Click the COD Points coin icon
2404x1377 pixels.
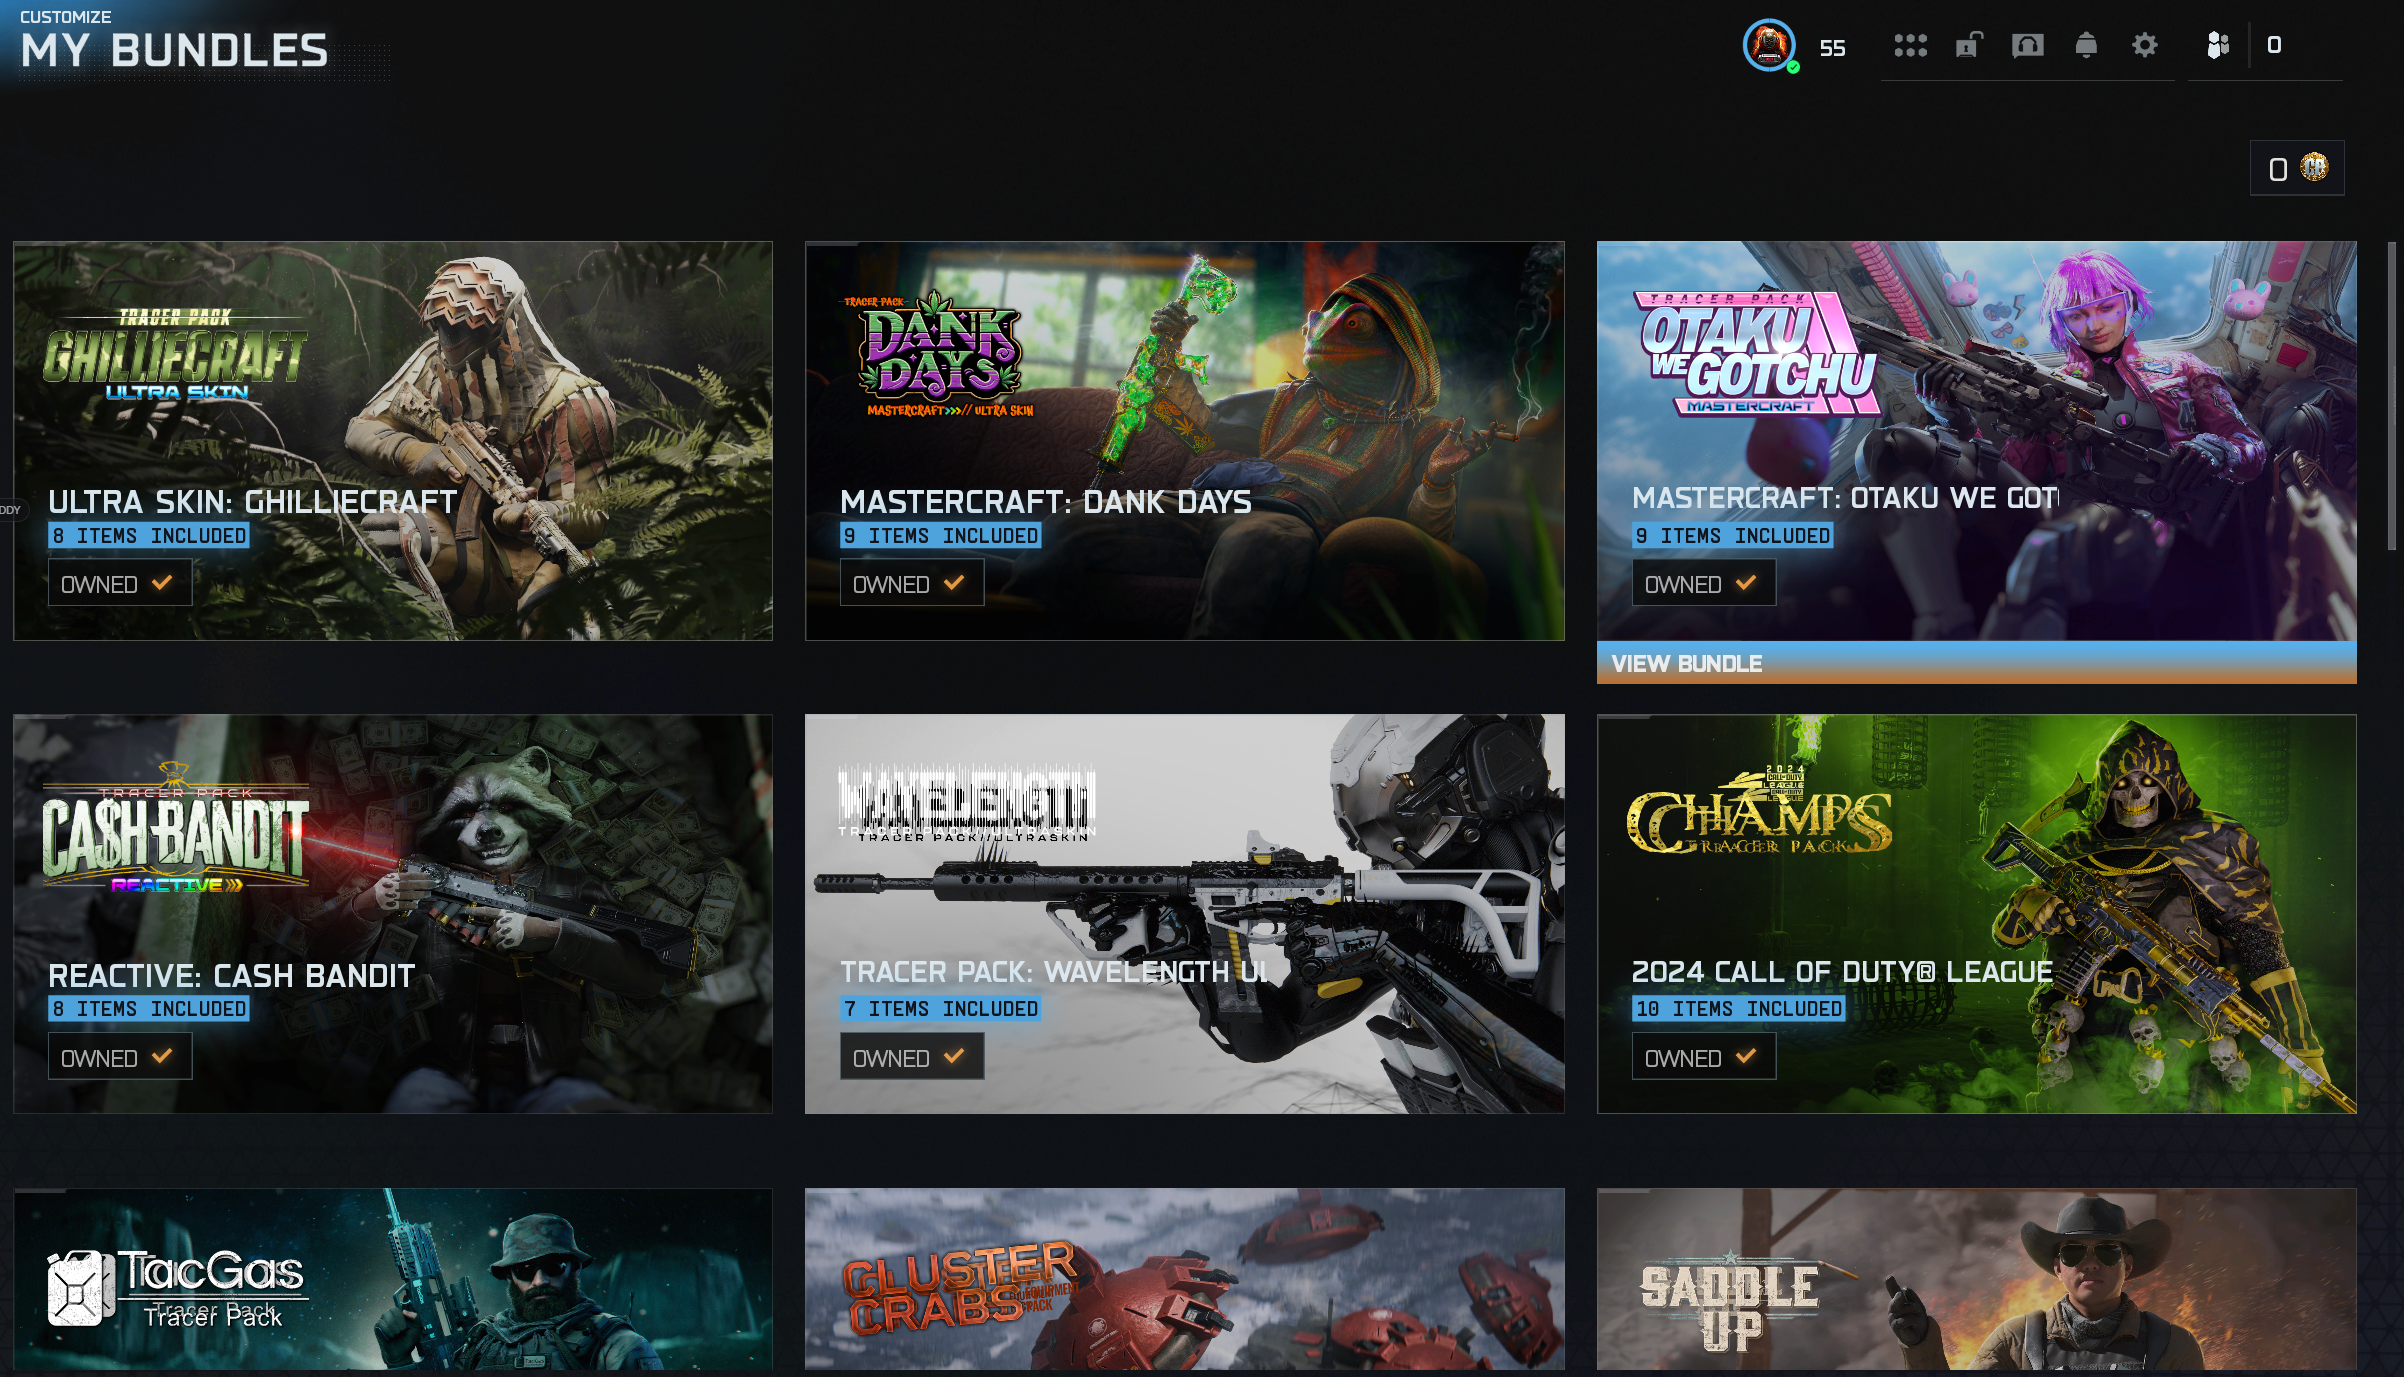[x=2314, y=167]
